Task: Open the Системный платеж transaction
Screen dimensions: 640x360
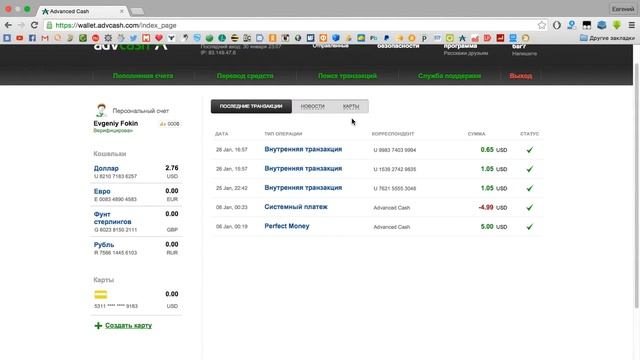Action: 296,207
